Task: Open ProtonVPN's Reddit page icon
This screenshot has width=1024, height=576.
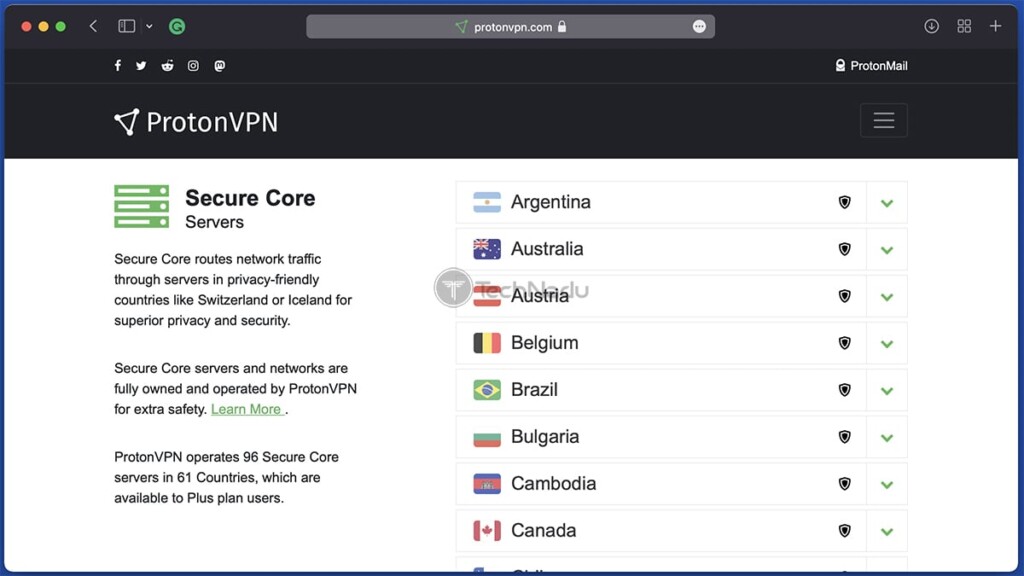Action: 167,65
